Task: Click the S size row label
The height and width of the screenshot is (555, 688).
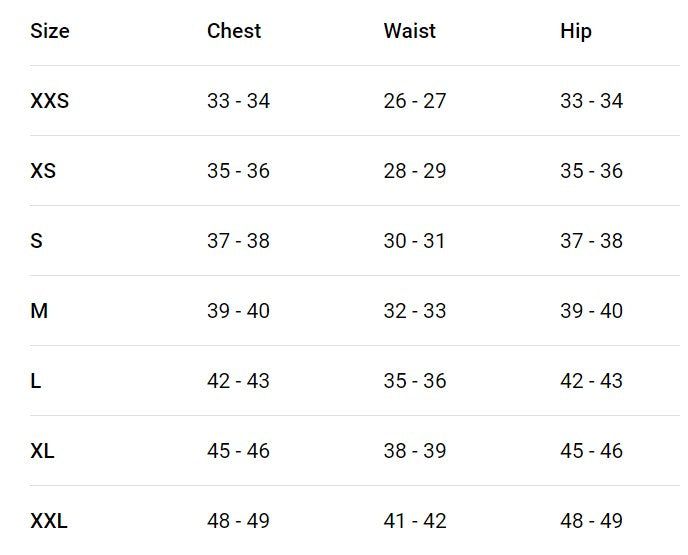Action: 36,241
